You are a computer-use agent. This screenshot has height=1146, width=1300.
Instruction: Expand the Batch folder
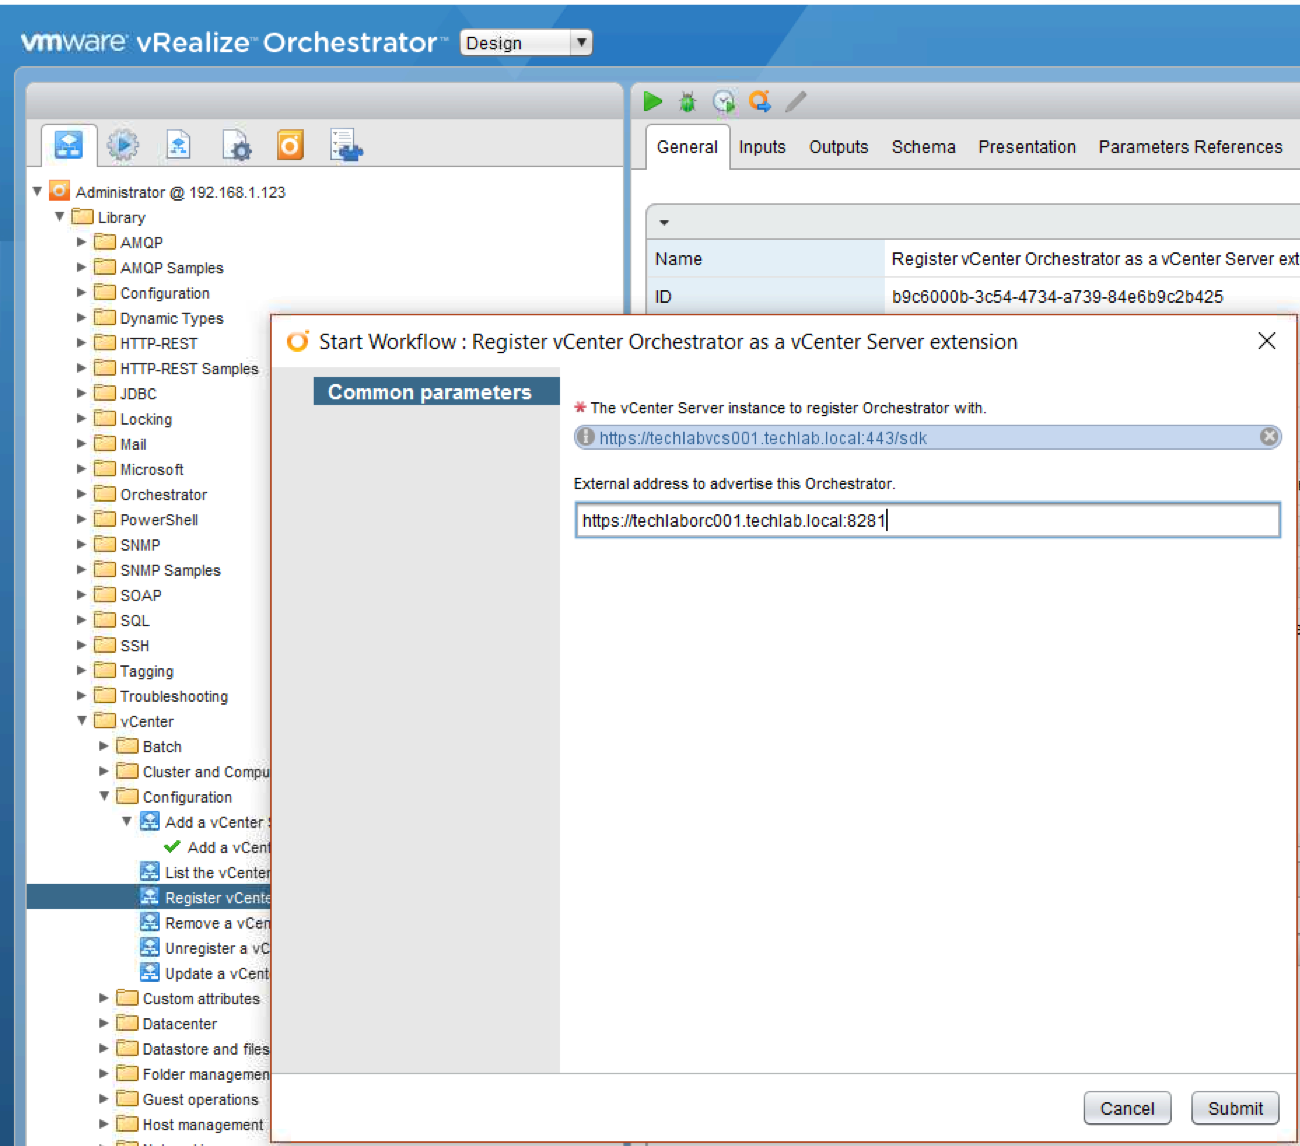click(104, 745)
